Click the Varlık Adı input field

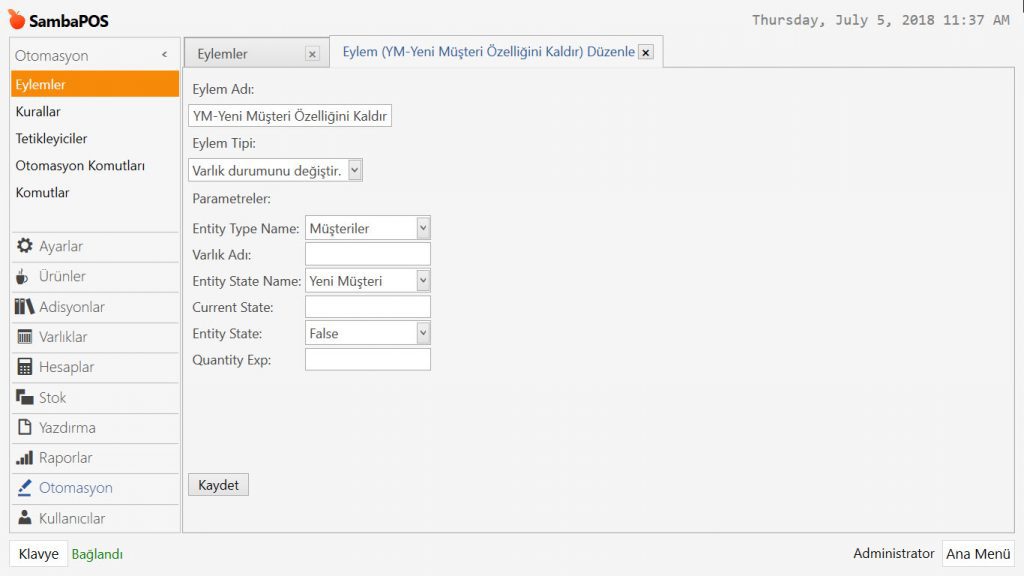coord(367,254)
